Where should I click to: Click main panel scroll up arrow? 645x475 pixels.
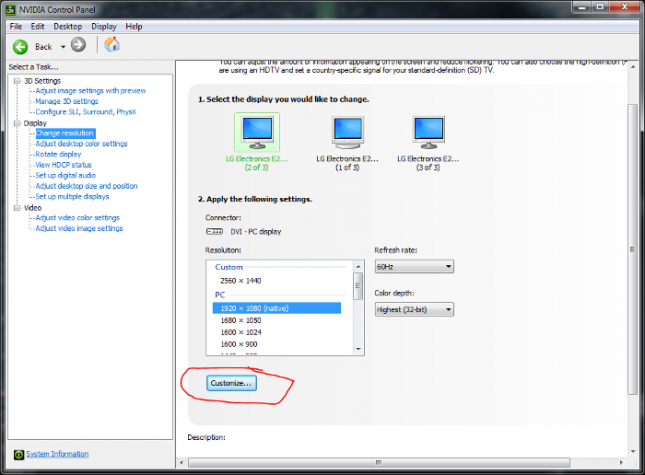point(633,67)
